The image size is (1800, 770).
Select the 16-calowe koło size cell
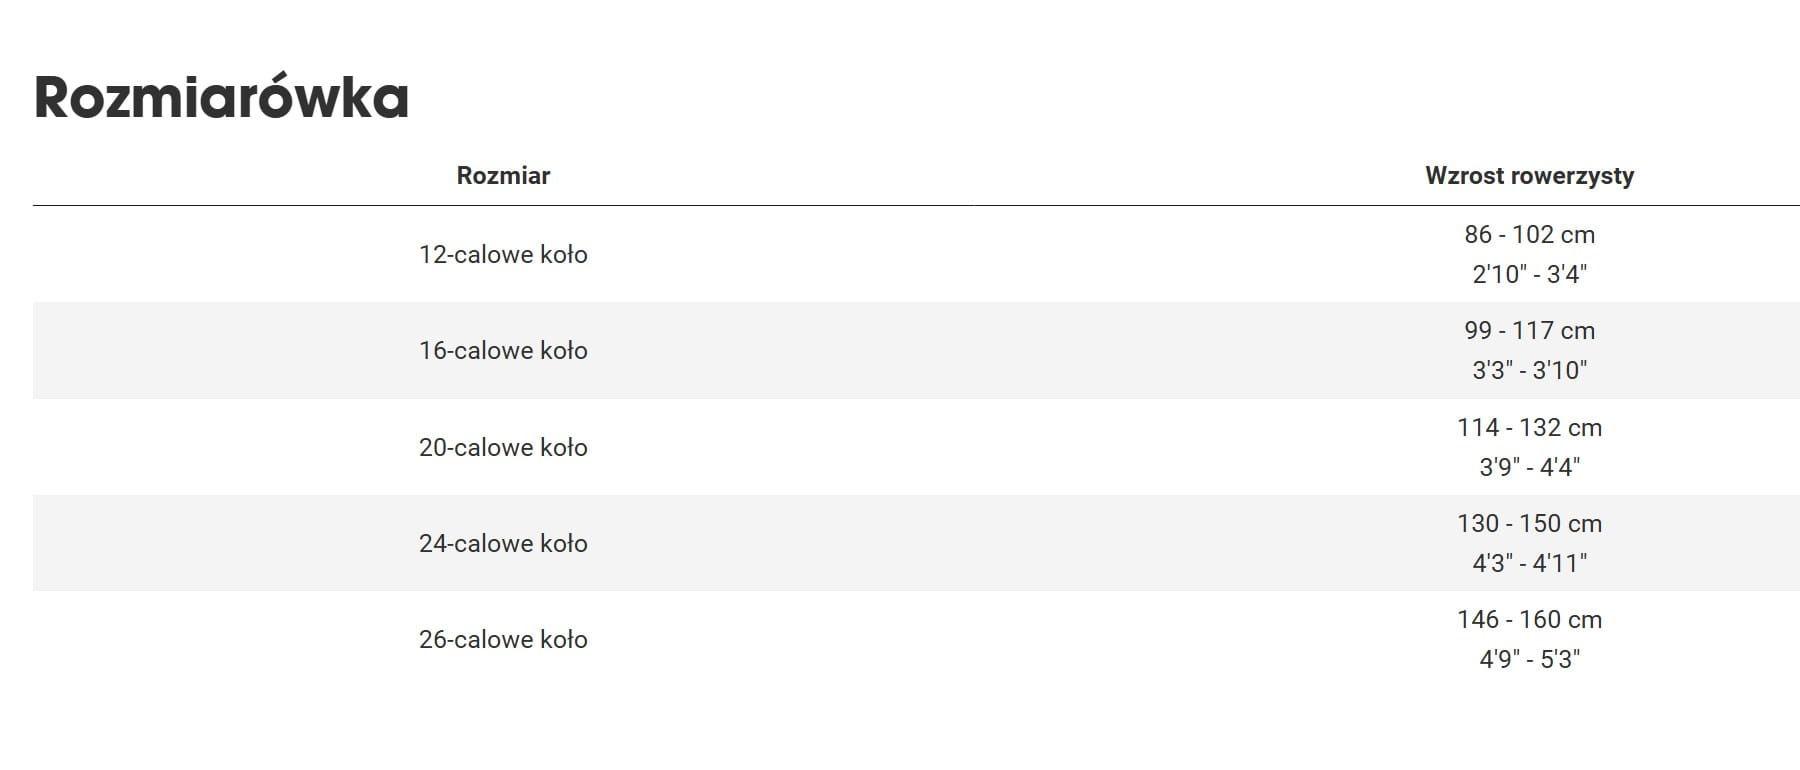(x=503, y=351)
